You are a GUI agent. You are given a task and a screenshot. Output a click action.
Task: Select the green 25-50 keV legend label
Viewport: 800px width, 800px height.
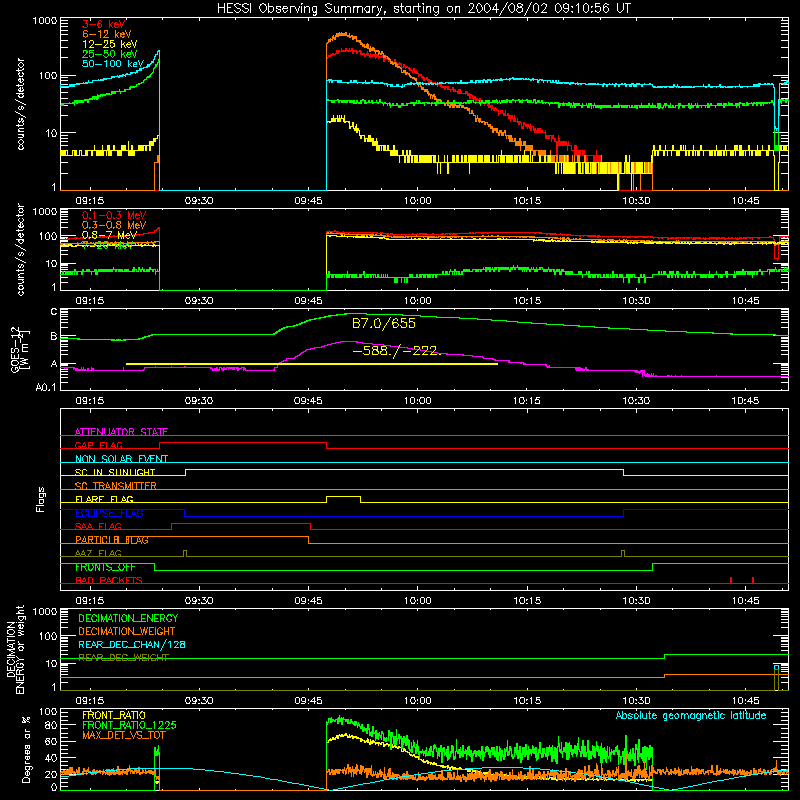click(x=109, y=54)
